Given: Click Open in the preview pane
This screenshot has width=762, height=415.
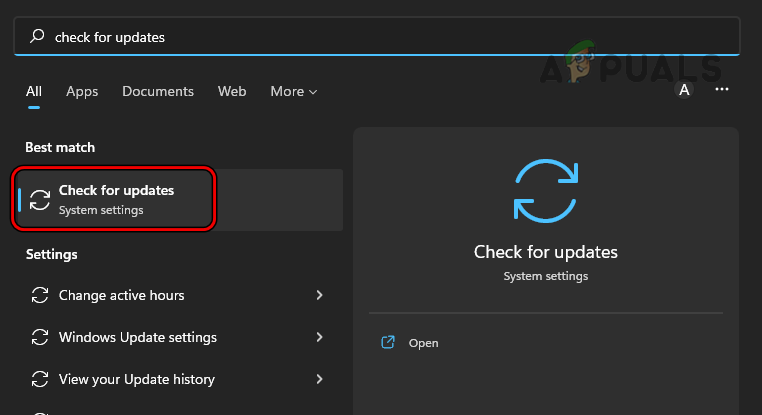Looking at the screenshot, I should point(423,343).
